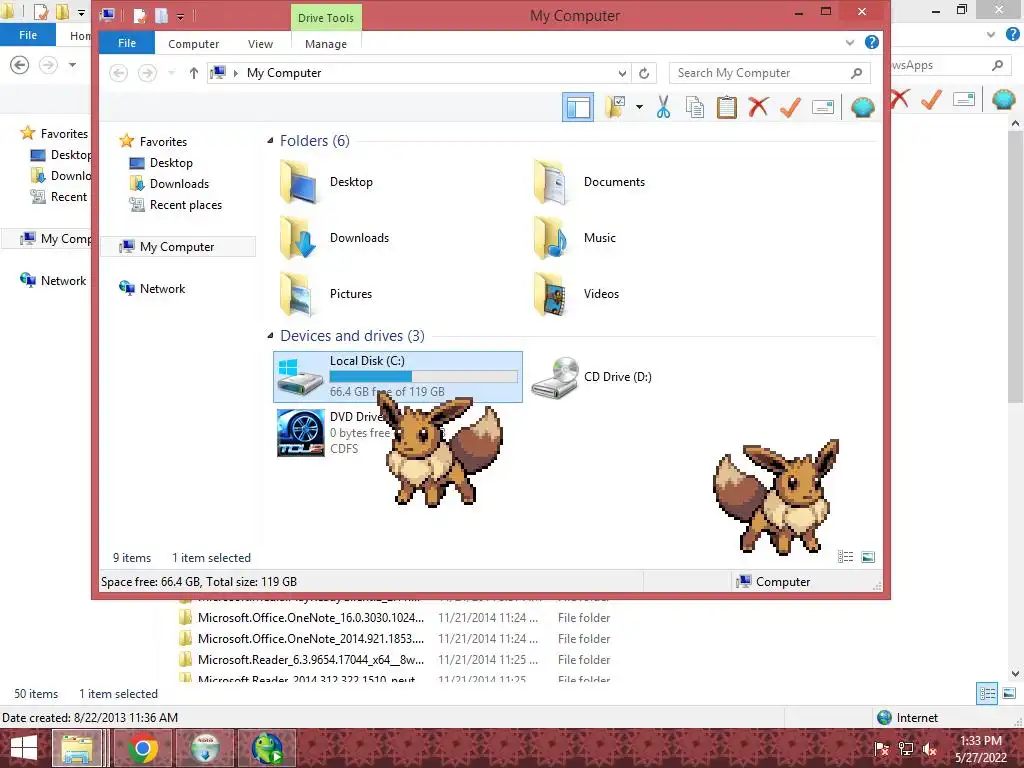
Task: Select the Drive Tools contextual tab
Action: 326,18
